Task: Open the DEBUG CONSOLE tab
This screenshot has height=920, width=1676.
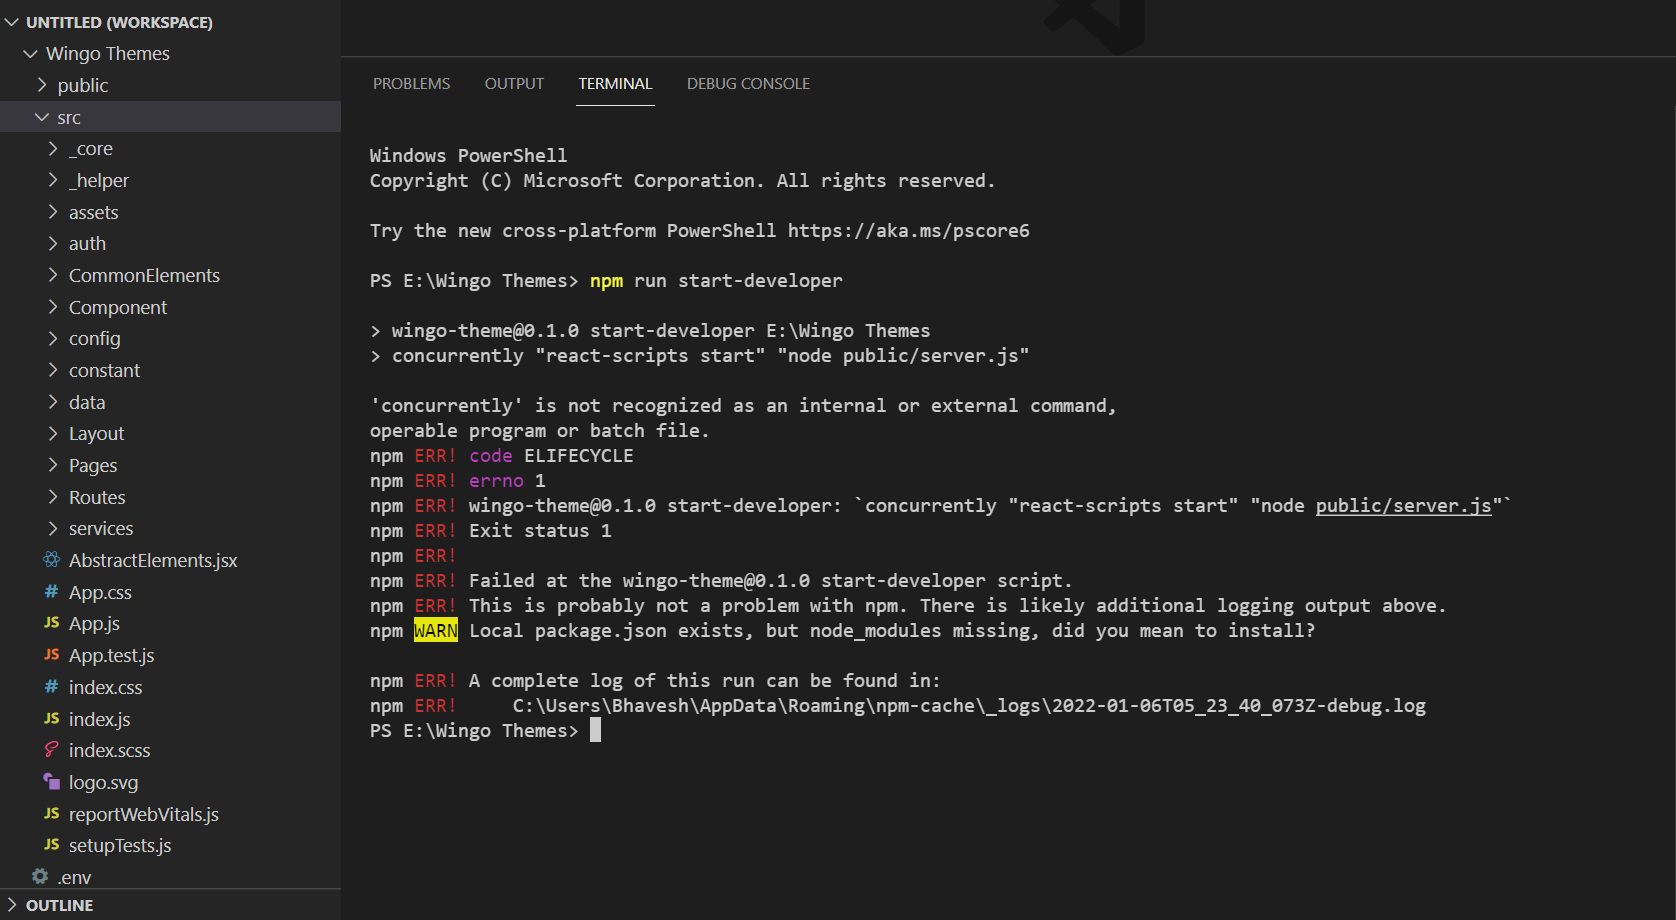Action: click(748, 84)
